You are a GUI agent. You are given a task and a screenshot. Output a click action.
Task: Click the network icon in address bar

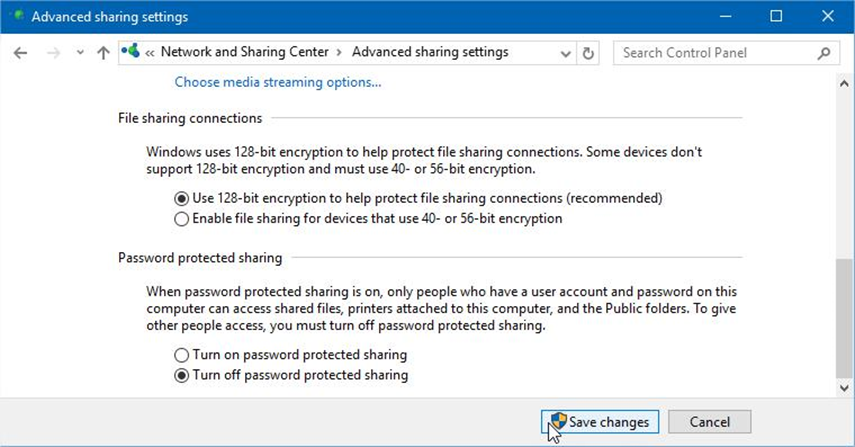point(132,52)
